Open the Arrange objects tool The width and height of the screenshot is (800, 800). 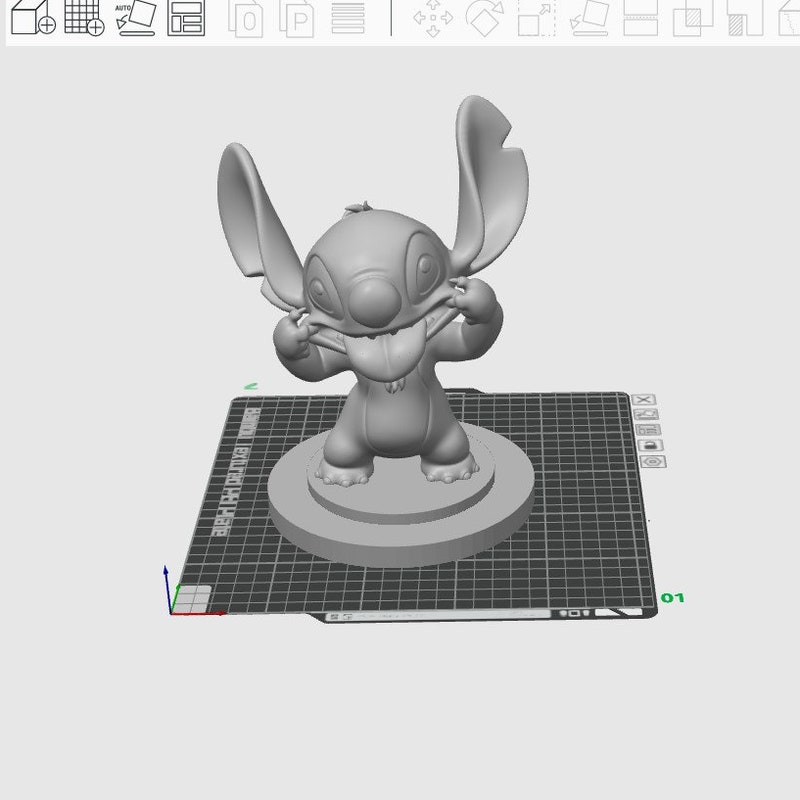pyautogui.click(x=187, y=20)
